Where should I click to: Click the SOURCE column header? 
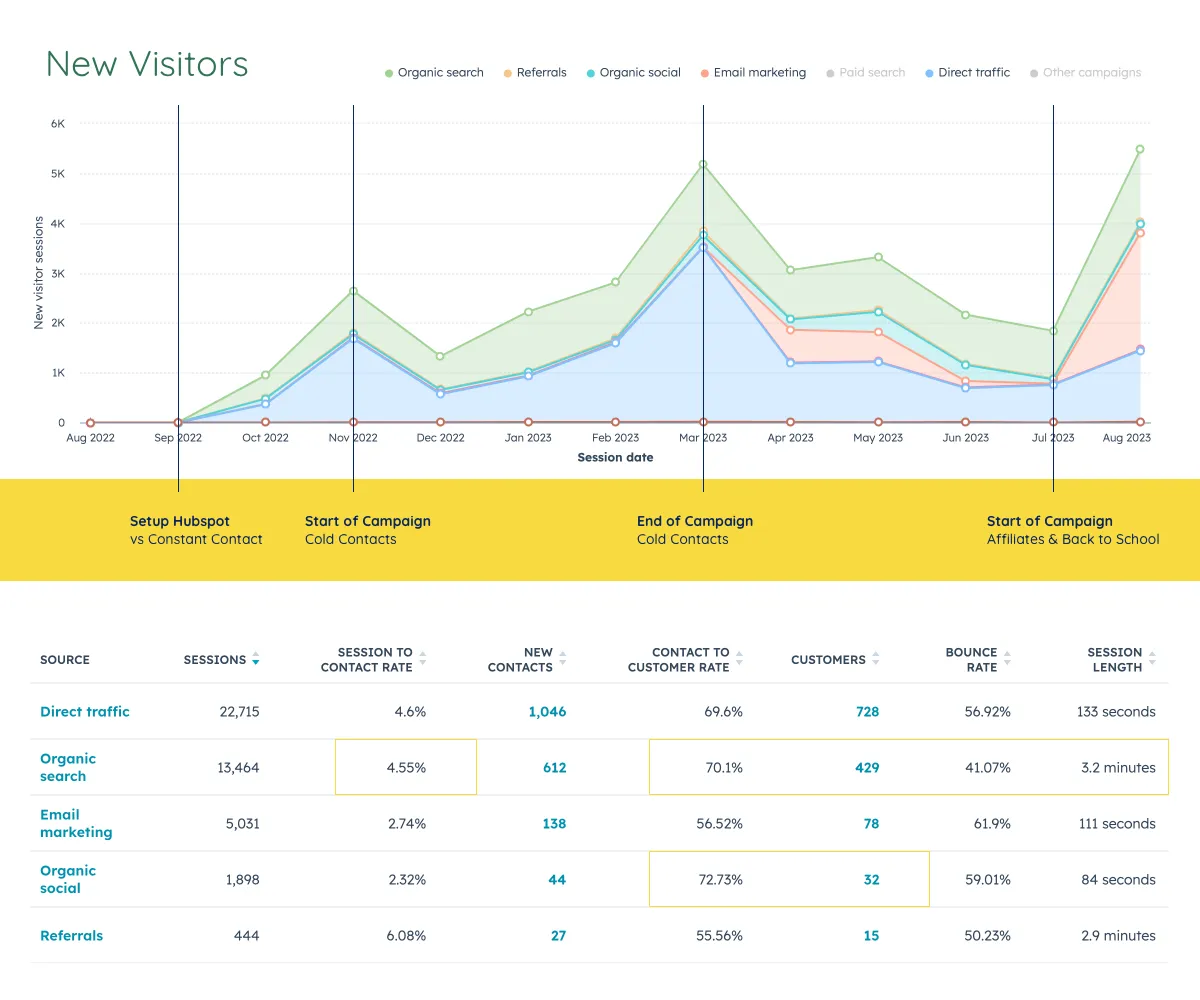(65, 660)
